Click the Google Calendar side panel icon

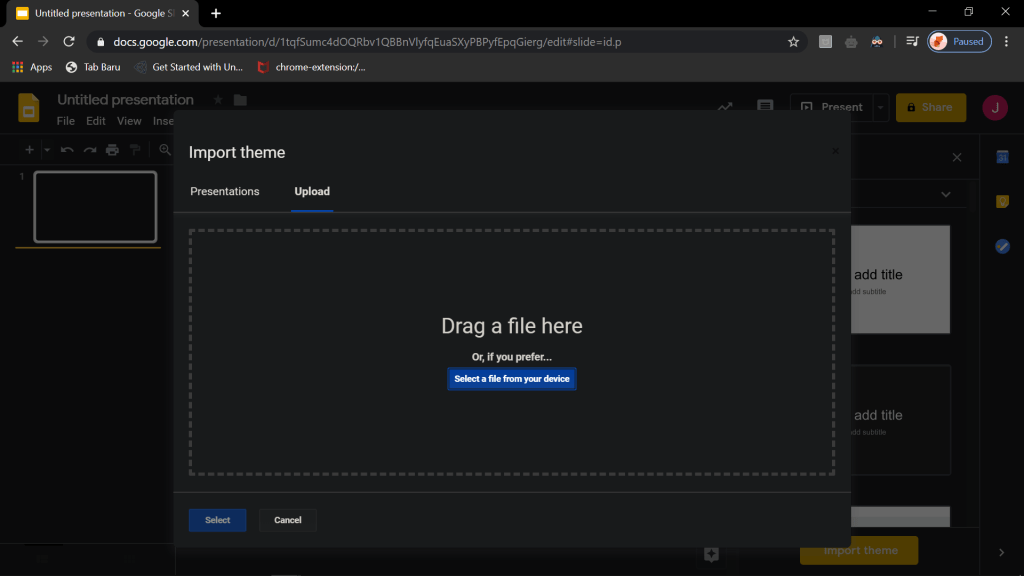1002,157
